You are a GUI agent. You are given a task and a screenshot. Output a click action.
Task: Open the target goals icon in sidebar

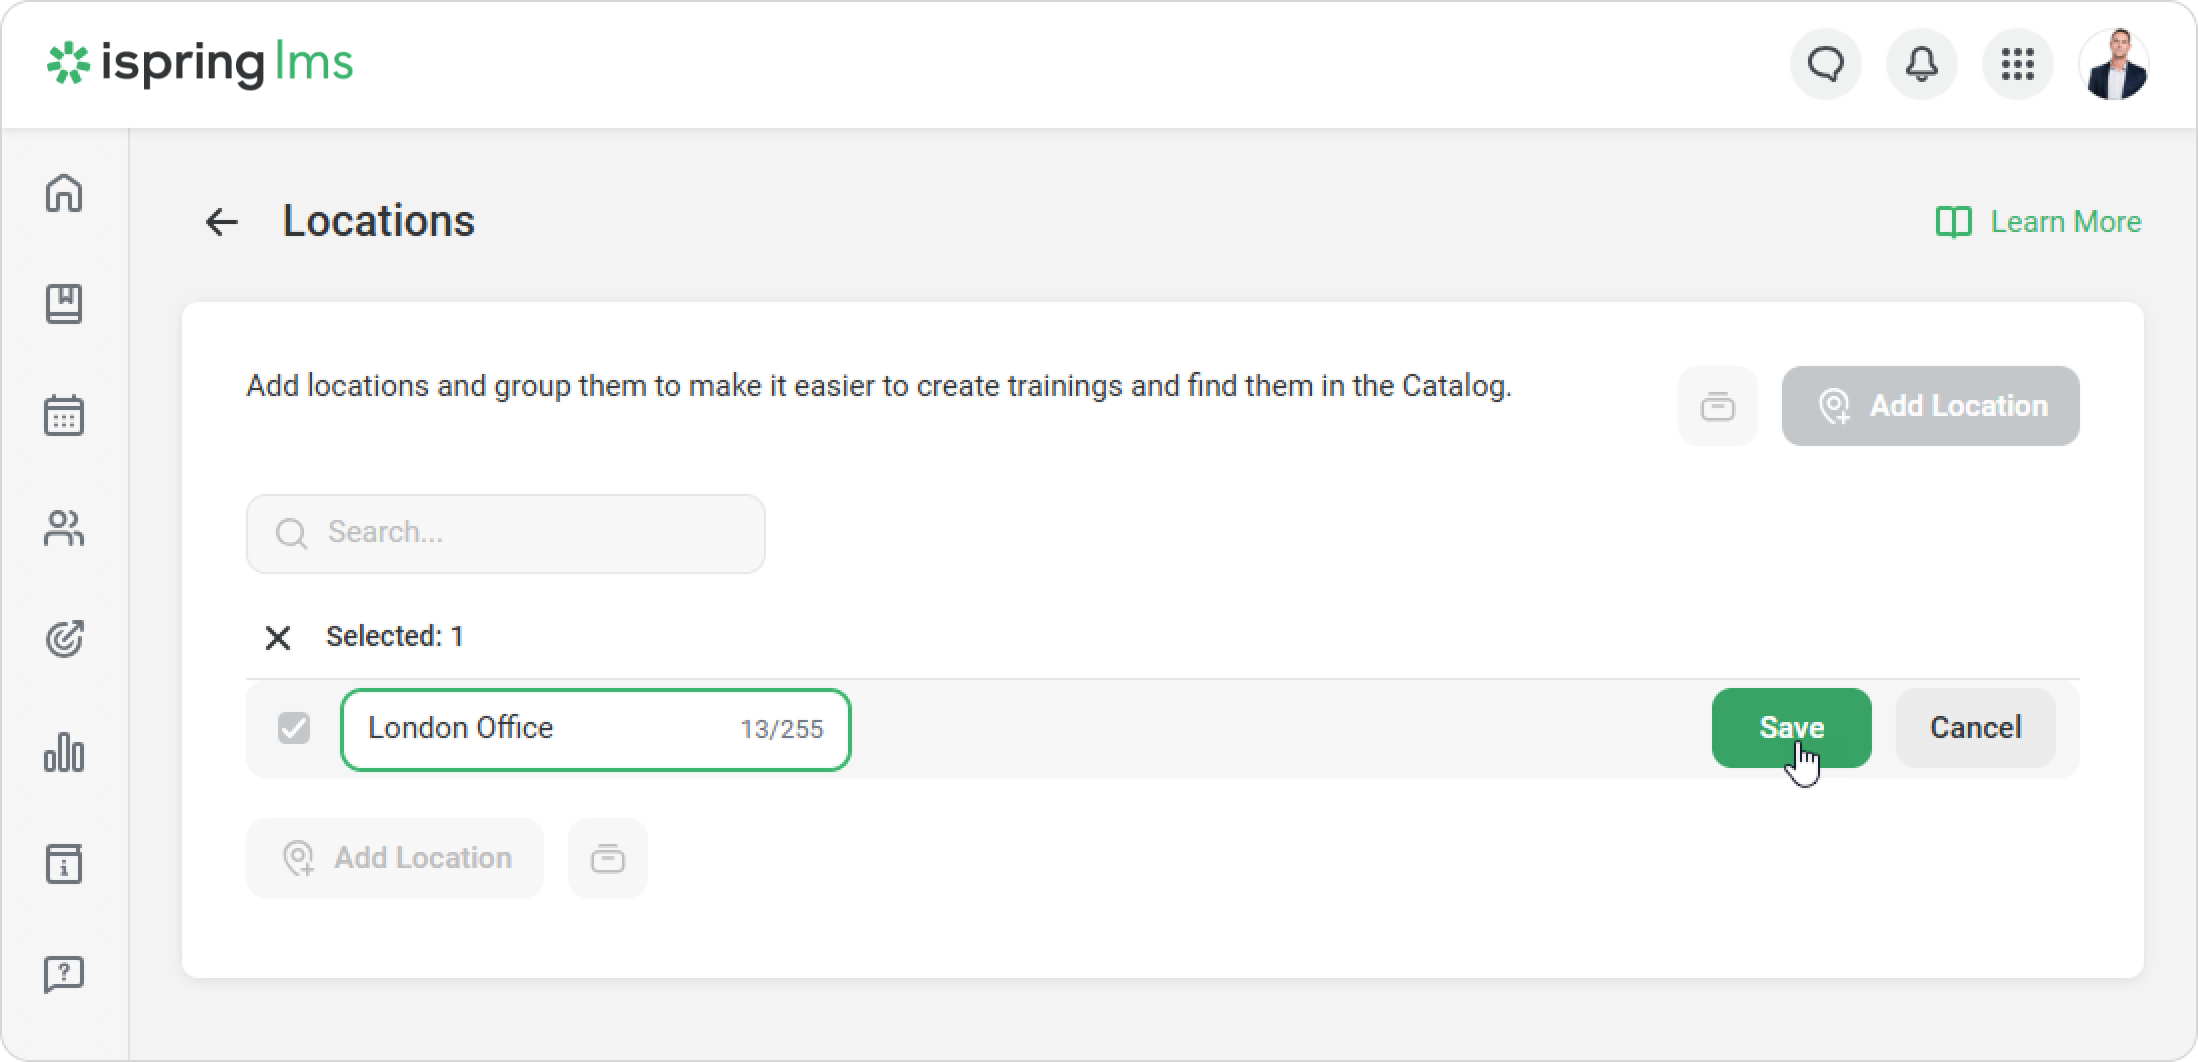tap(64, 639)
